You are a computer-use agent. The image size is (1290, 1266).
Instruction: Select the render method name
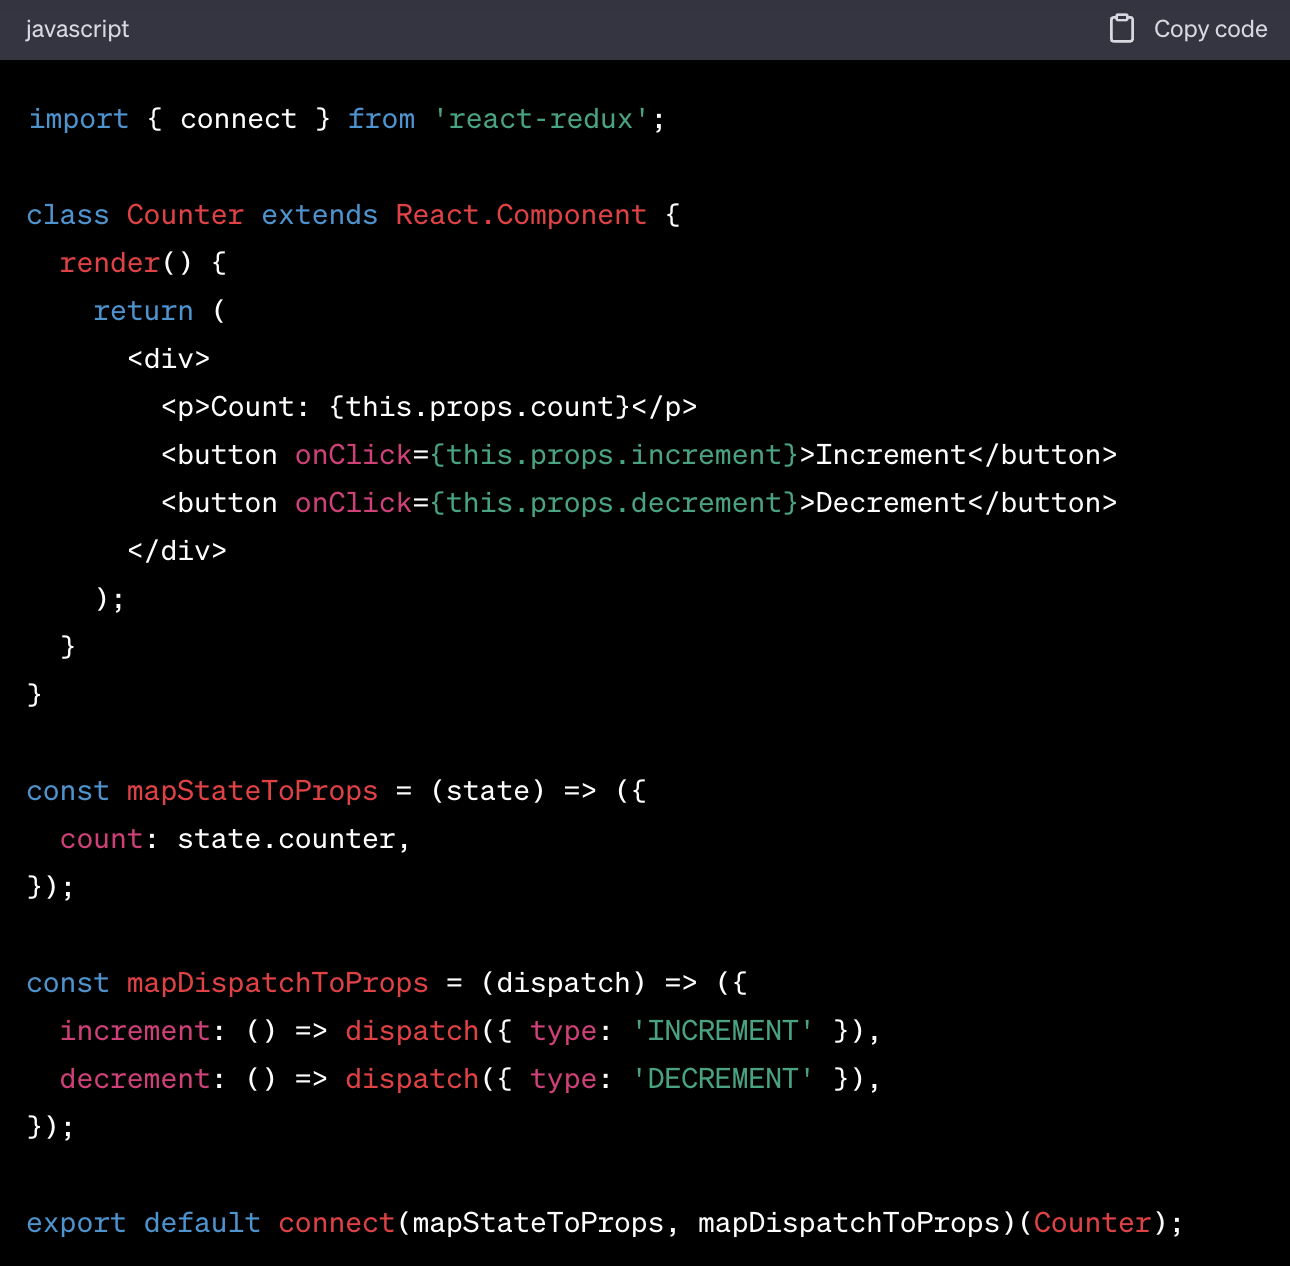[110, 262]
